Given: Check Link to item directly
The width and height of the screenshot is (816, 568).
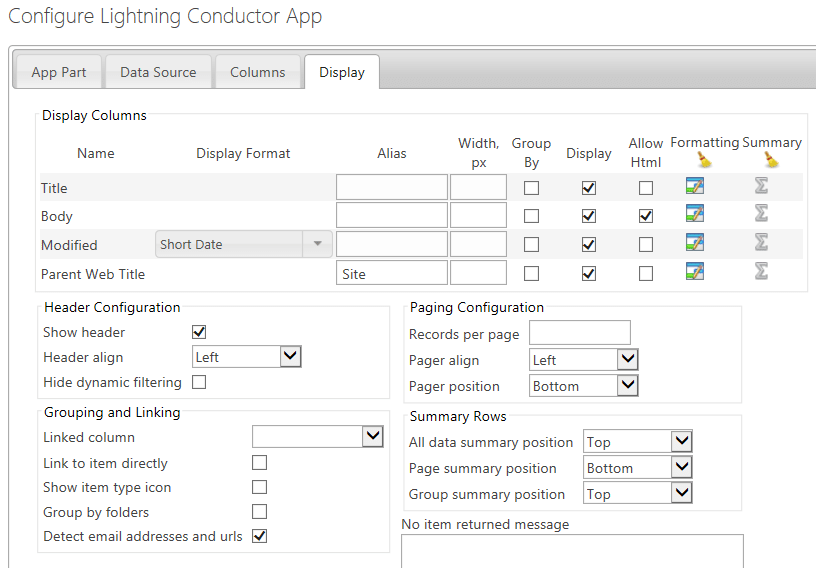Looking at the screenshot, I should click(x=259, y=463).
